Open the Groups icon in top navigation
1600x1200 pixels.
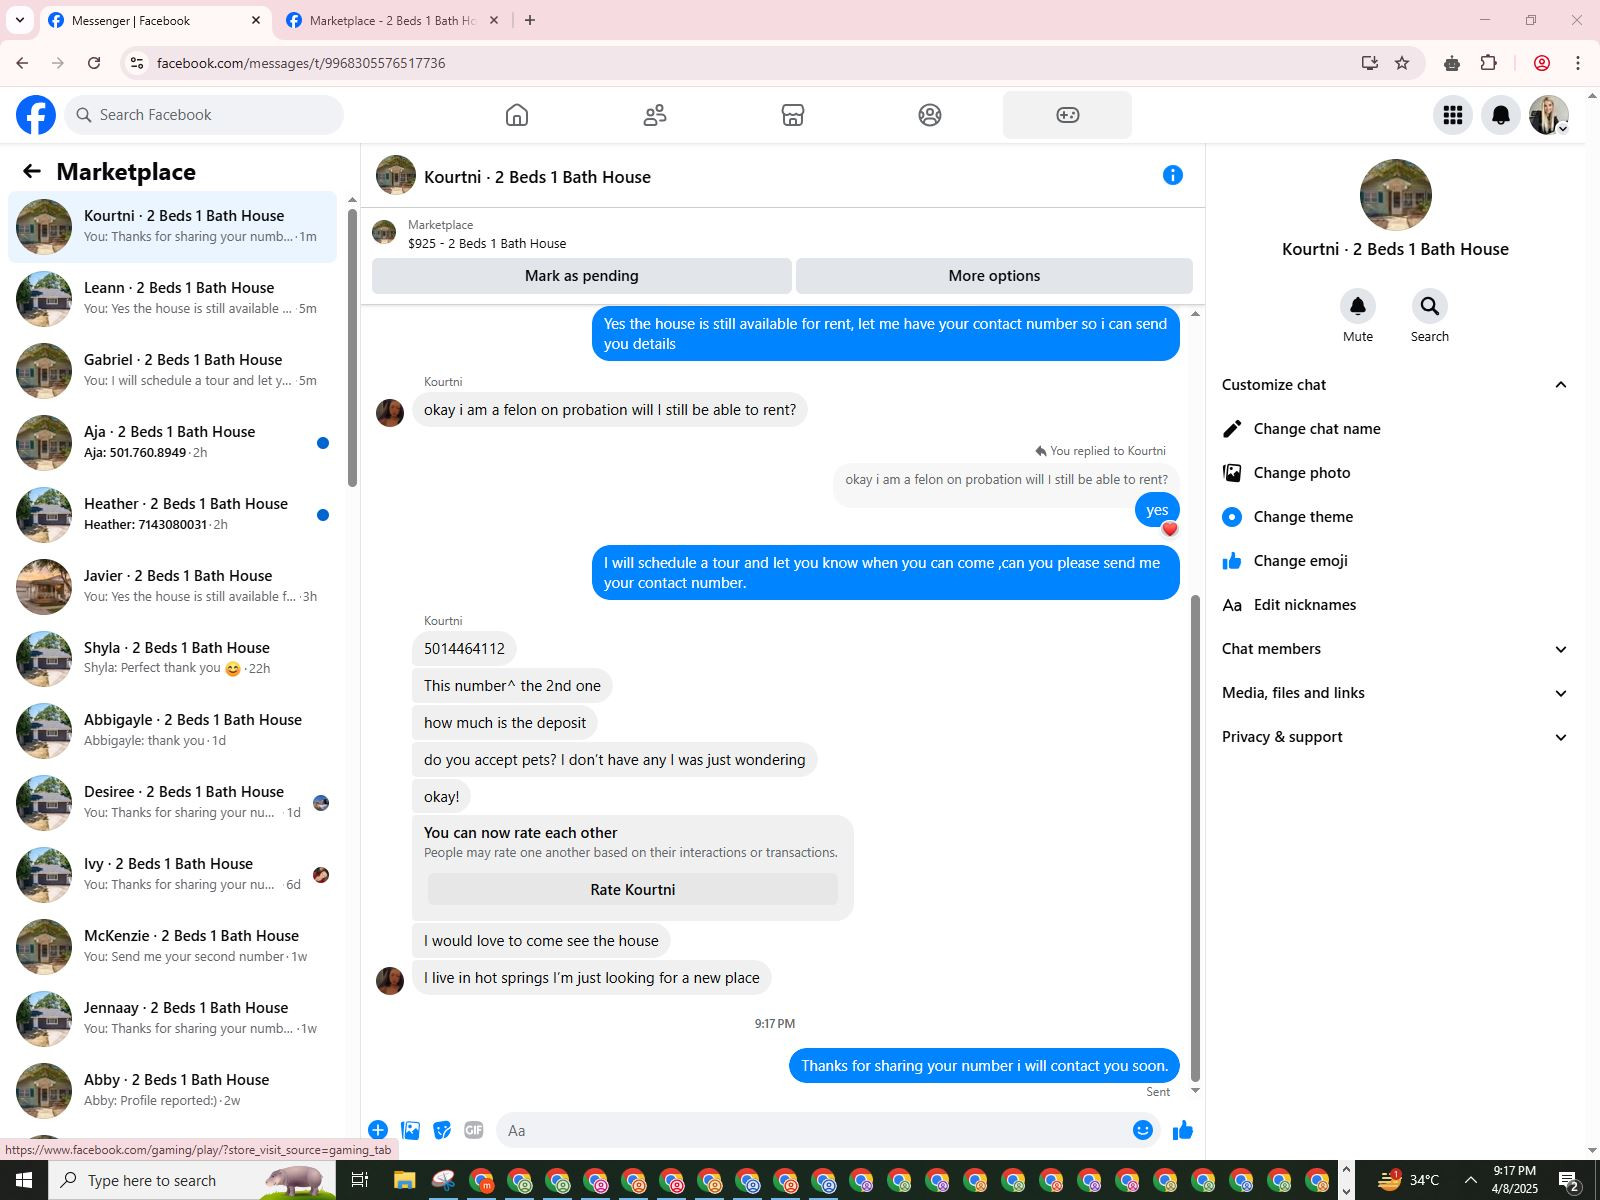coord(930,115)
